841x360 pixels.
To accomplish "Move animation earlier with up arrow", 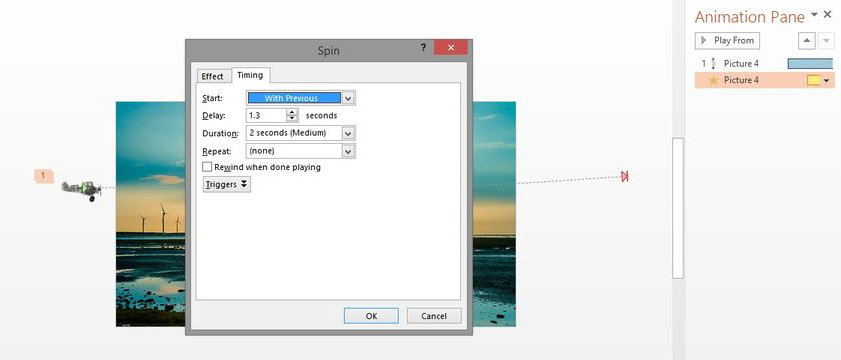I will pos(807,41).
